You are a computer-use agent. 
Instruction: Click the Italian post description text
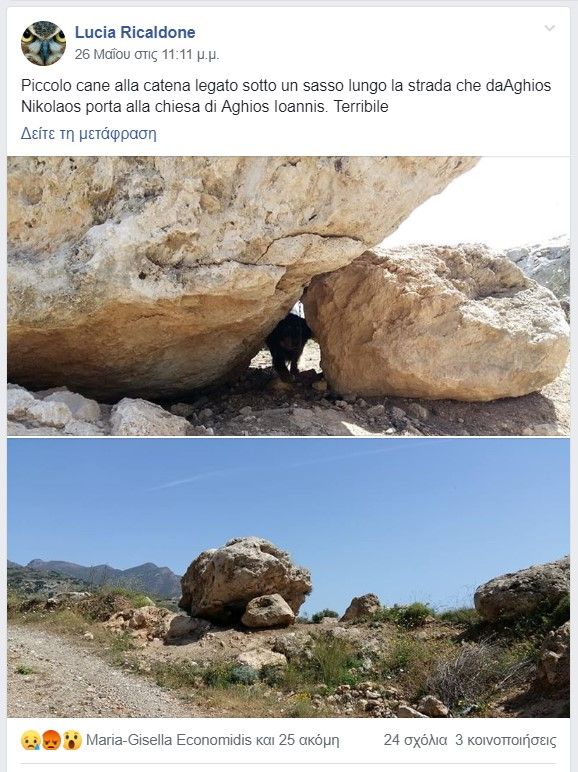286,96
